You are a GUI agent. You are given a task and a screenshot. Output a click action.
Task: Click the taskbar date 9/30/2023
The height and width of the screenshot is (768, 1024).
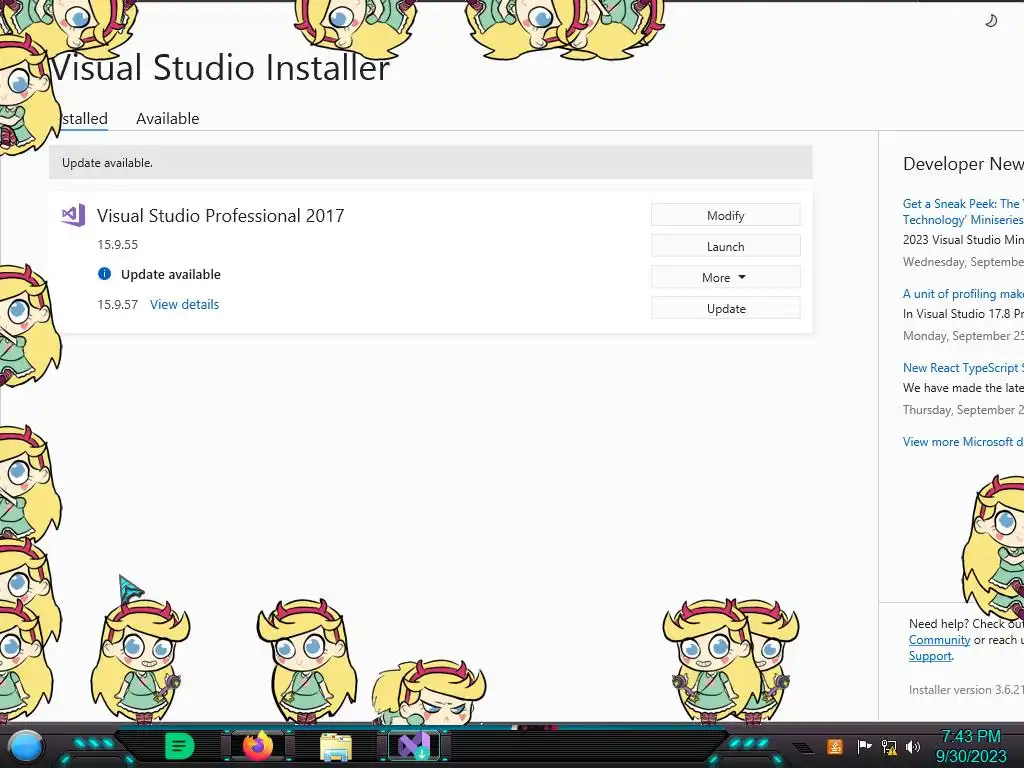(x=971, y=756)
